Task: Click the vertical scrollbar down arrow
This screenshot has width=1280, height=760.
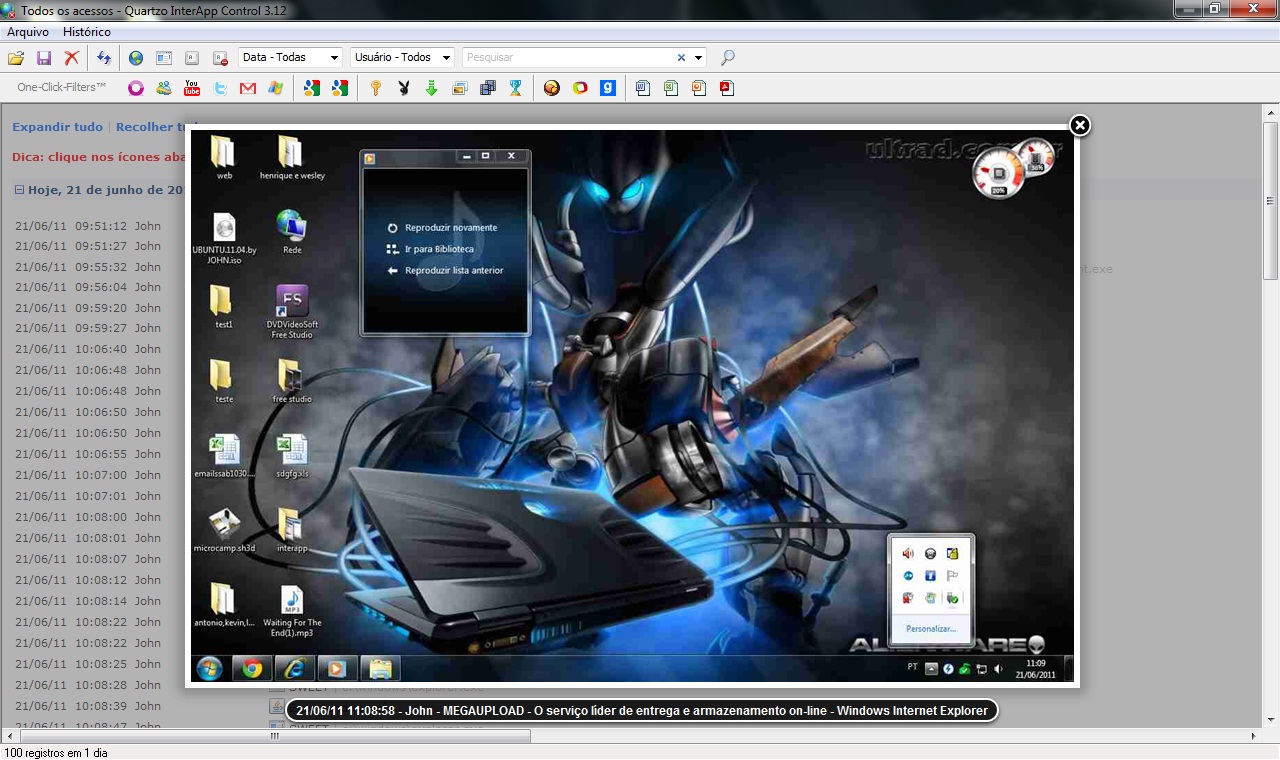Action: (1271, 719)
